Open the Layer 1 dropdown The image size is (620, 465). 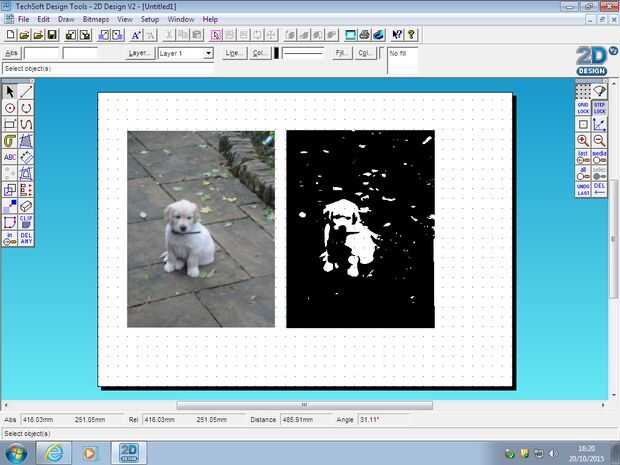click(208, 53)
